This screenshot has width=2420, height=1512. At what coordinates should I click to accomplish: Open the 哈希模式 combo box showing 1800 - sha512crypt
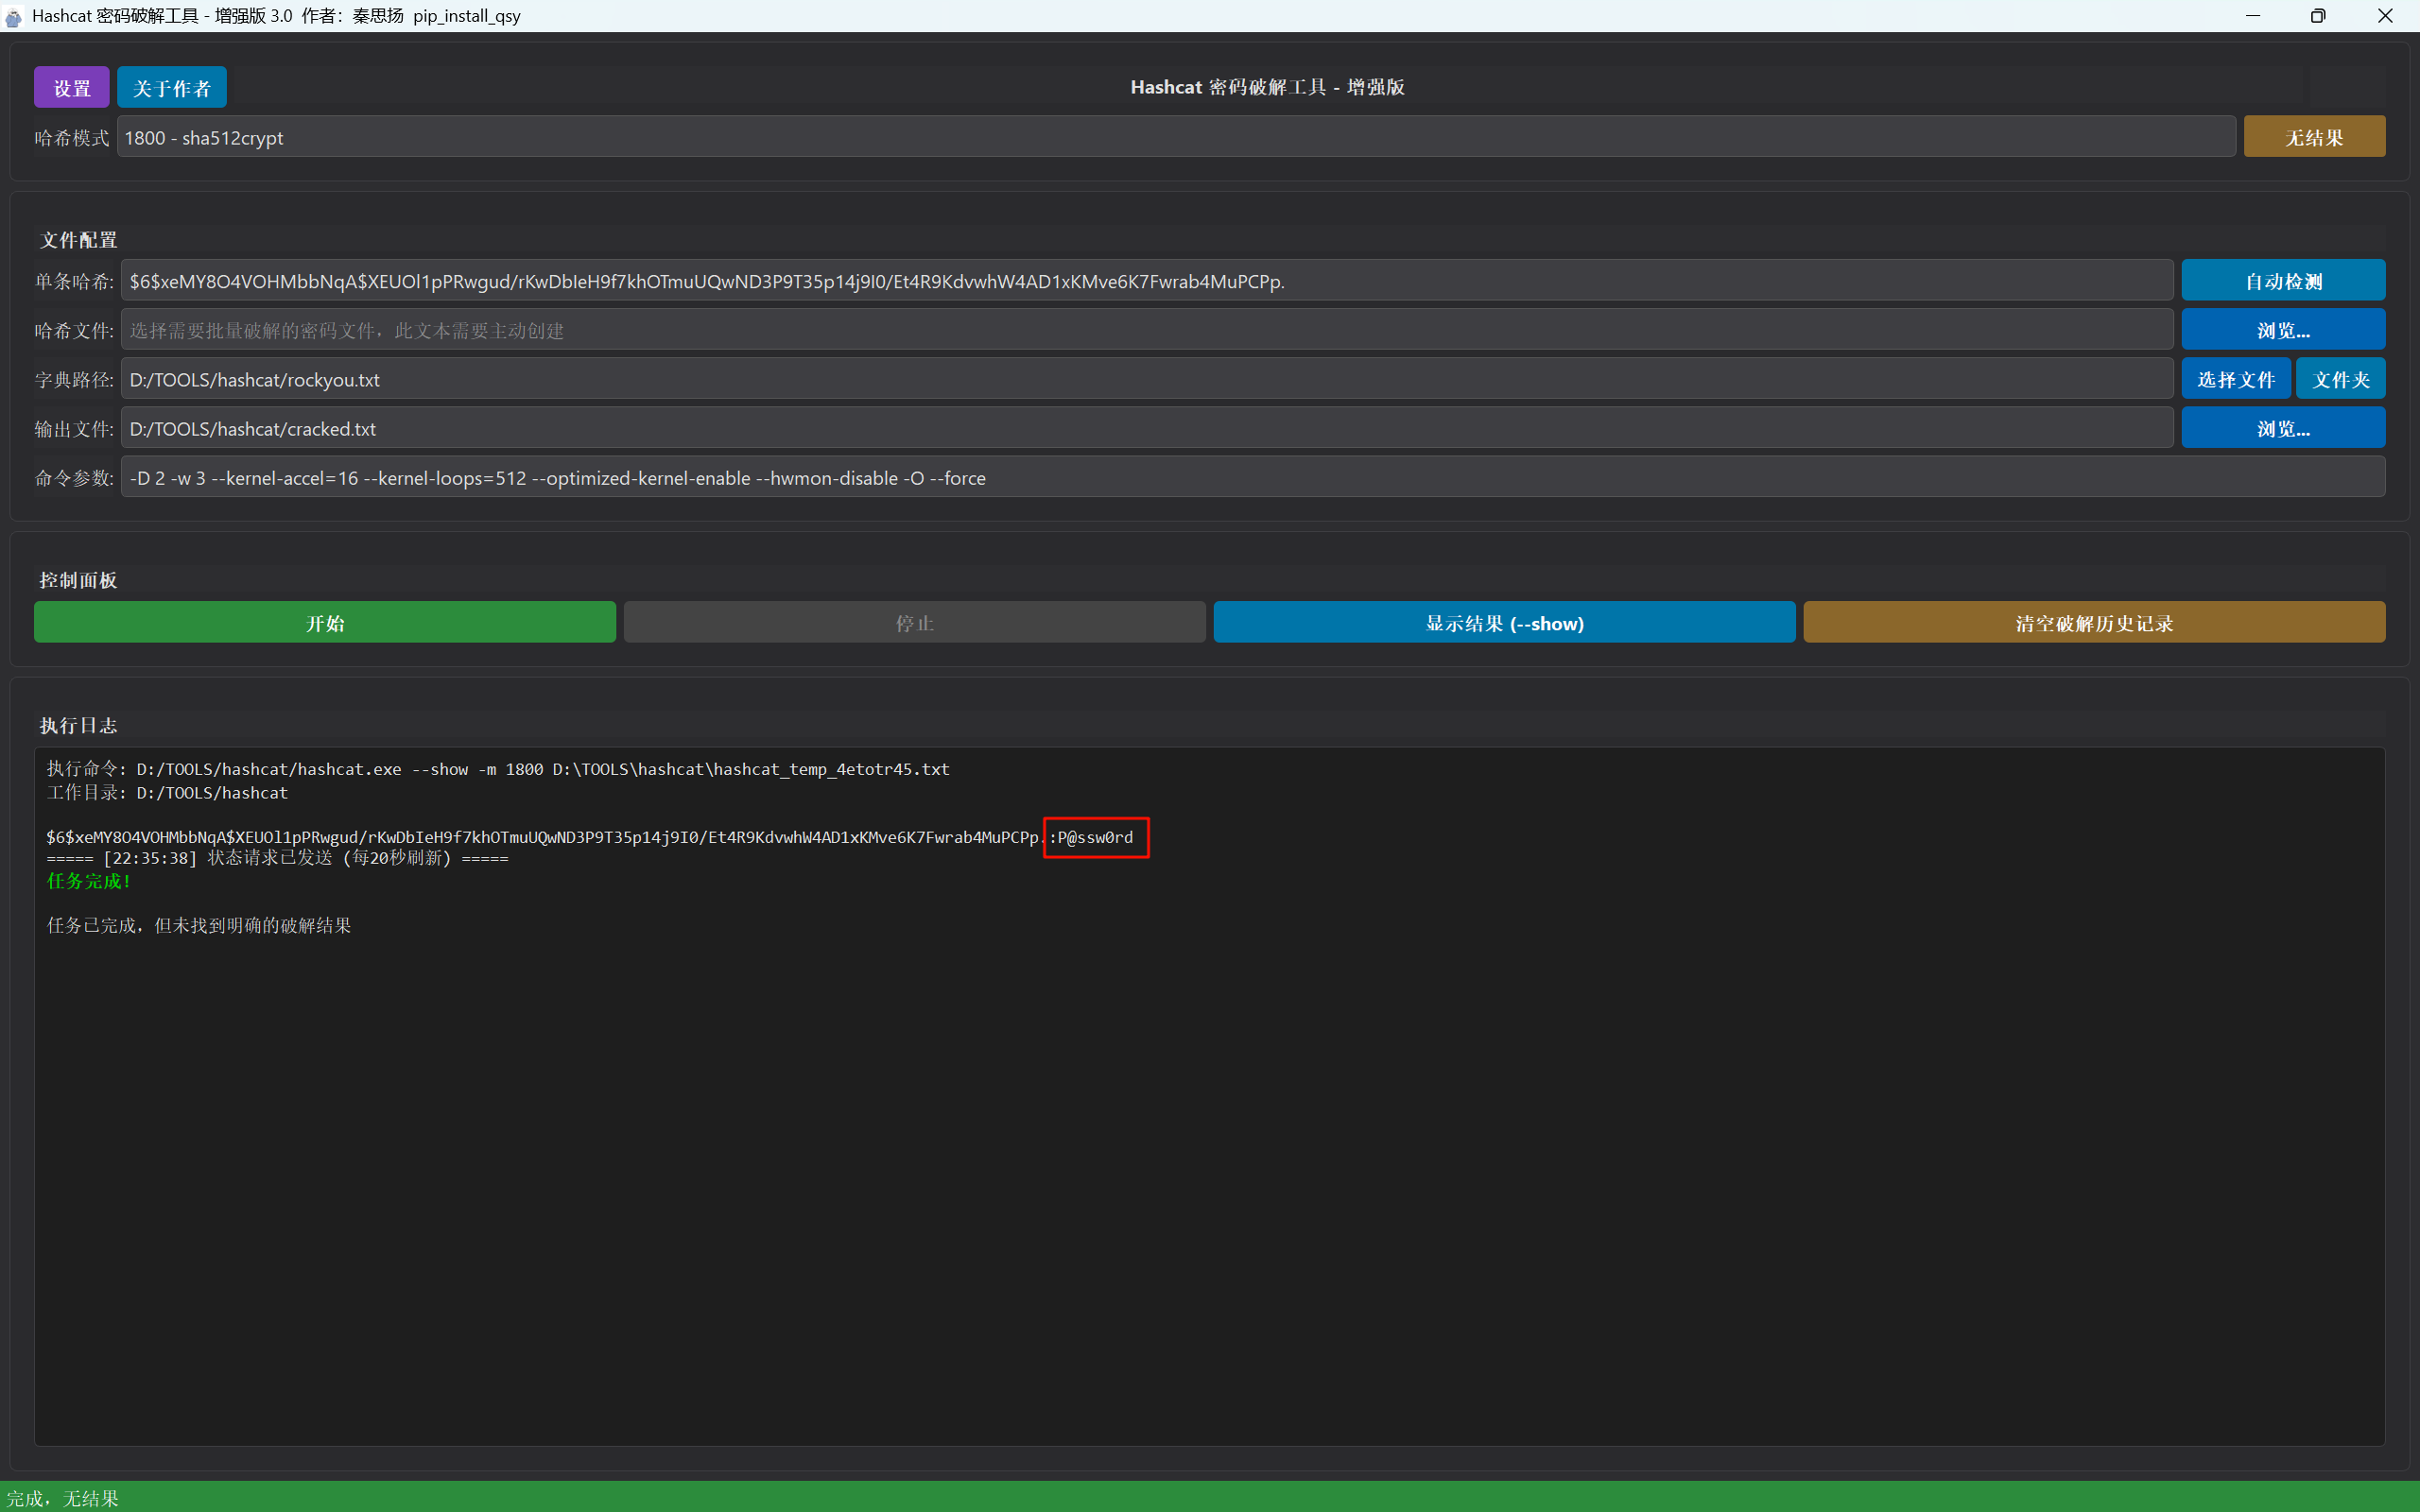(x=1176, y=137)
